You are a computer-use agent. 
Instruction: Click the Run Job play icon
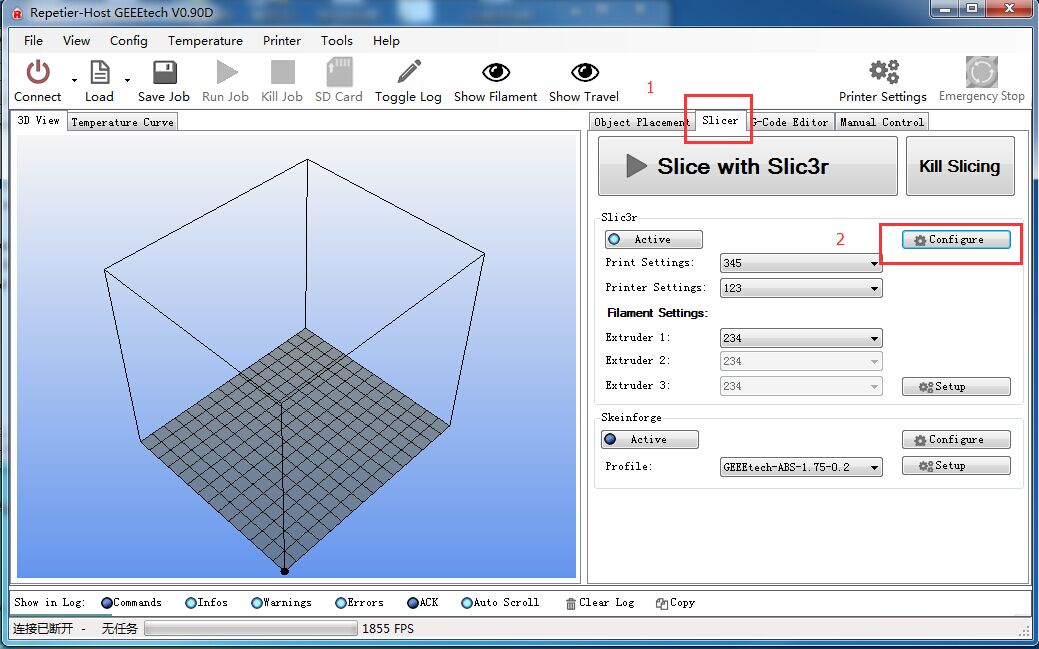coord(226,72)
